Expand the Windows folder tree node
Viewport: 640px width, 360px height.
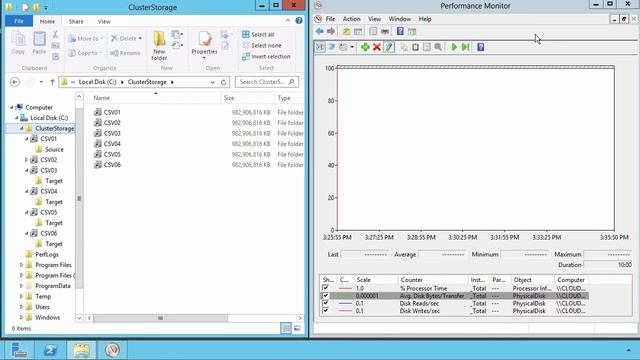coord(21,318)
